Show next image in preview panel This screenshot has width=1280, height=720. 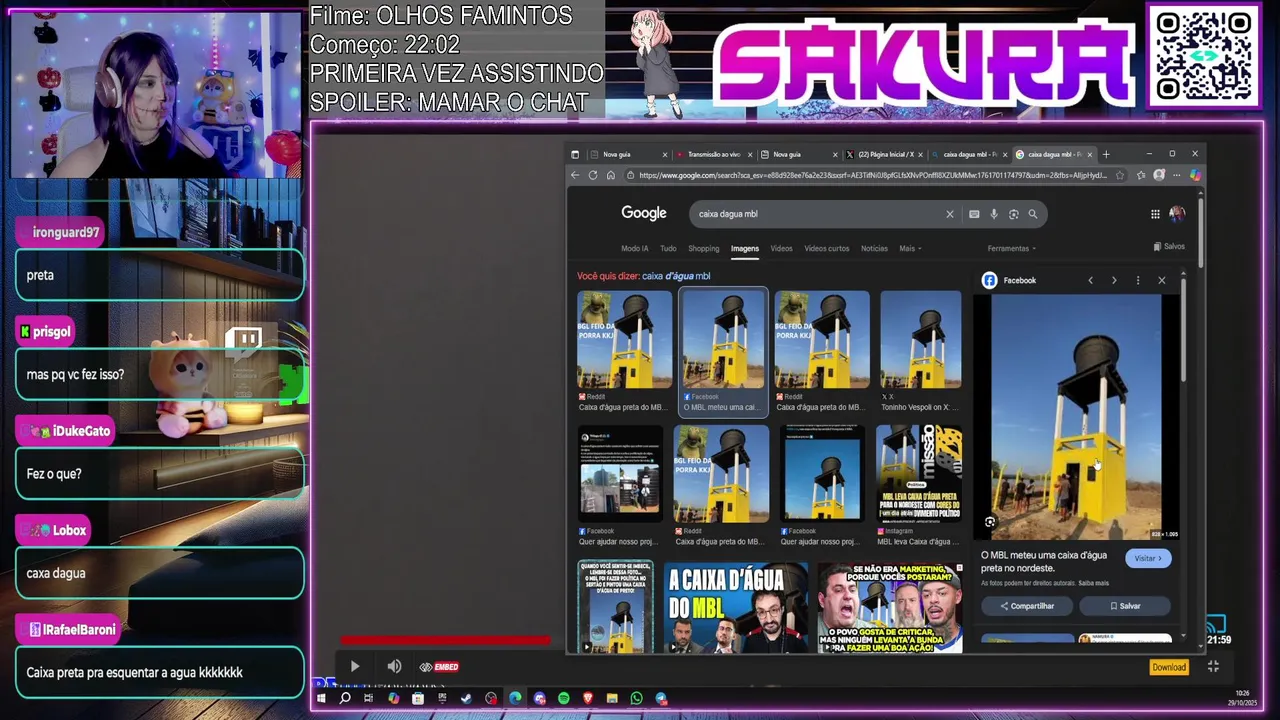[1114, 281]
